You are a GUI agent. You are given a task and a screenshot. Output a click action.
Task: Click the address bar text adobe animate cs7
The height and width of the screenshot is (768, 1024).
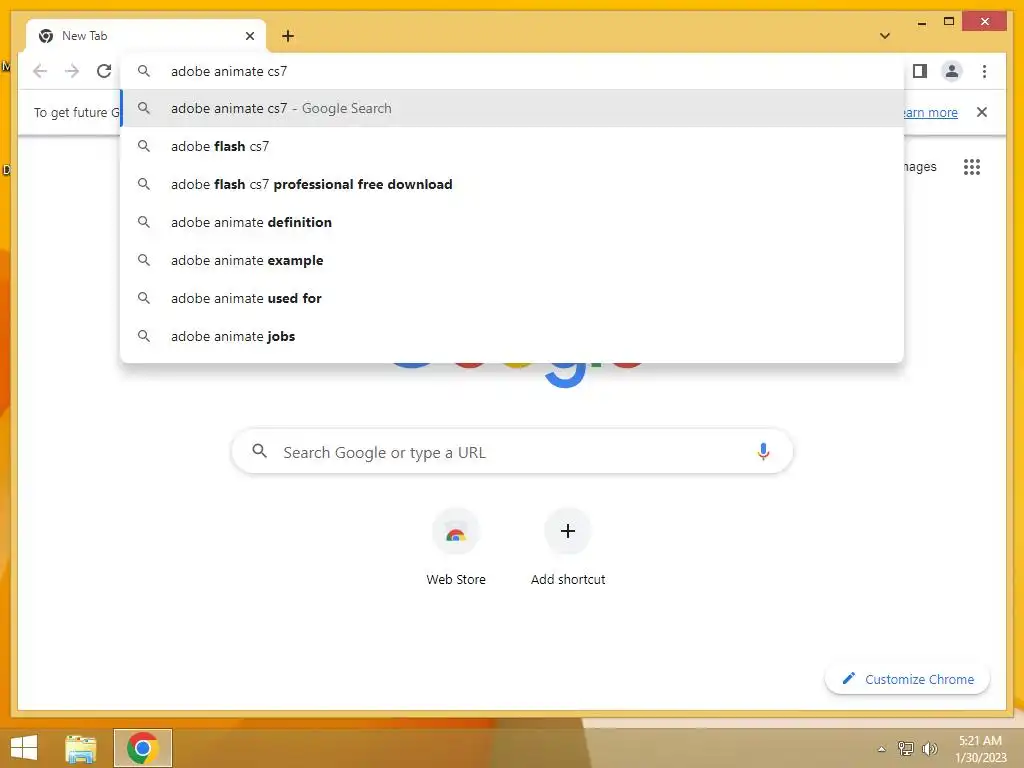229,71
